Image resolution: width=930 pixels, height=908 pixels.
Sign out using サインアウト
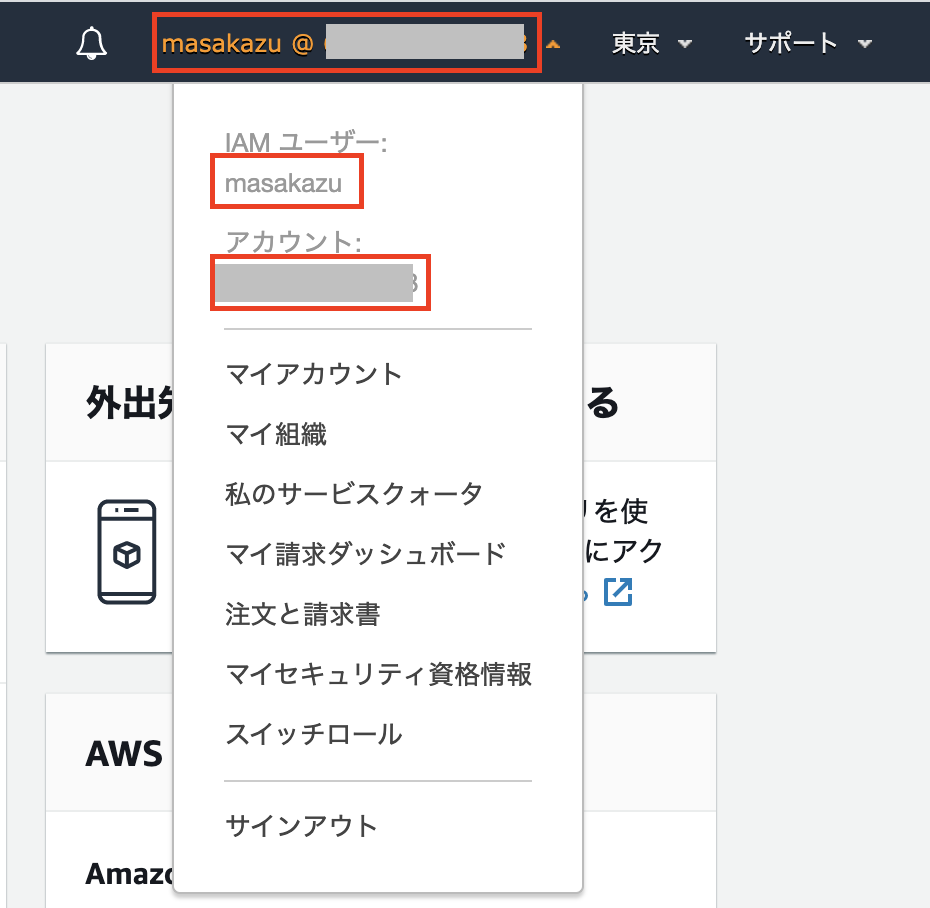click(302, 826)
